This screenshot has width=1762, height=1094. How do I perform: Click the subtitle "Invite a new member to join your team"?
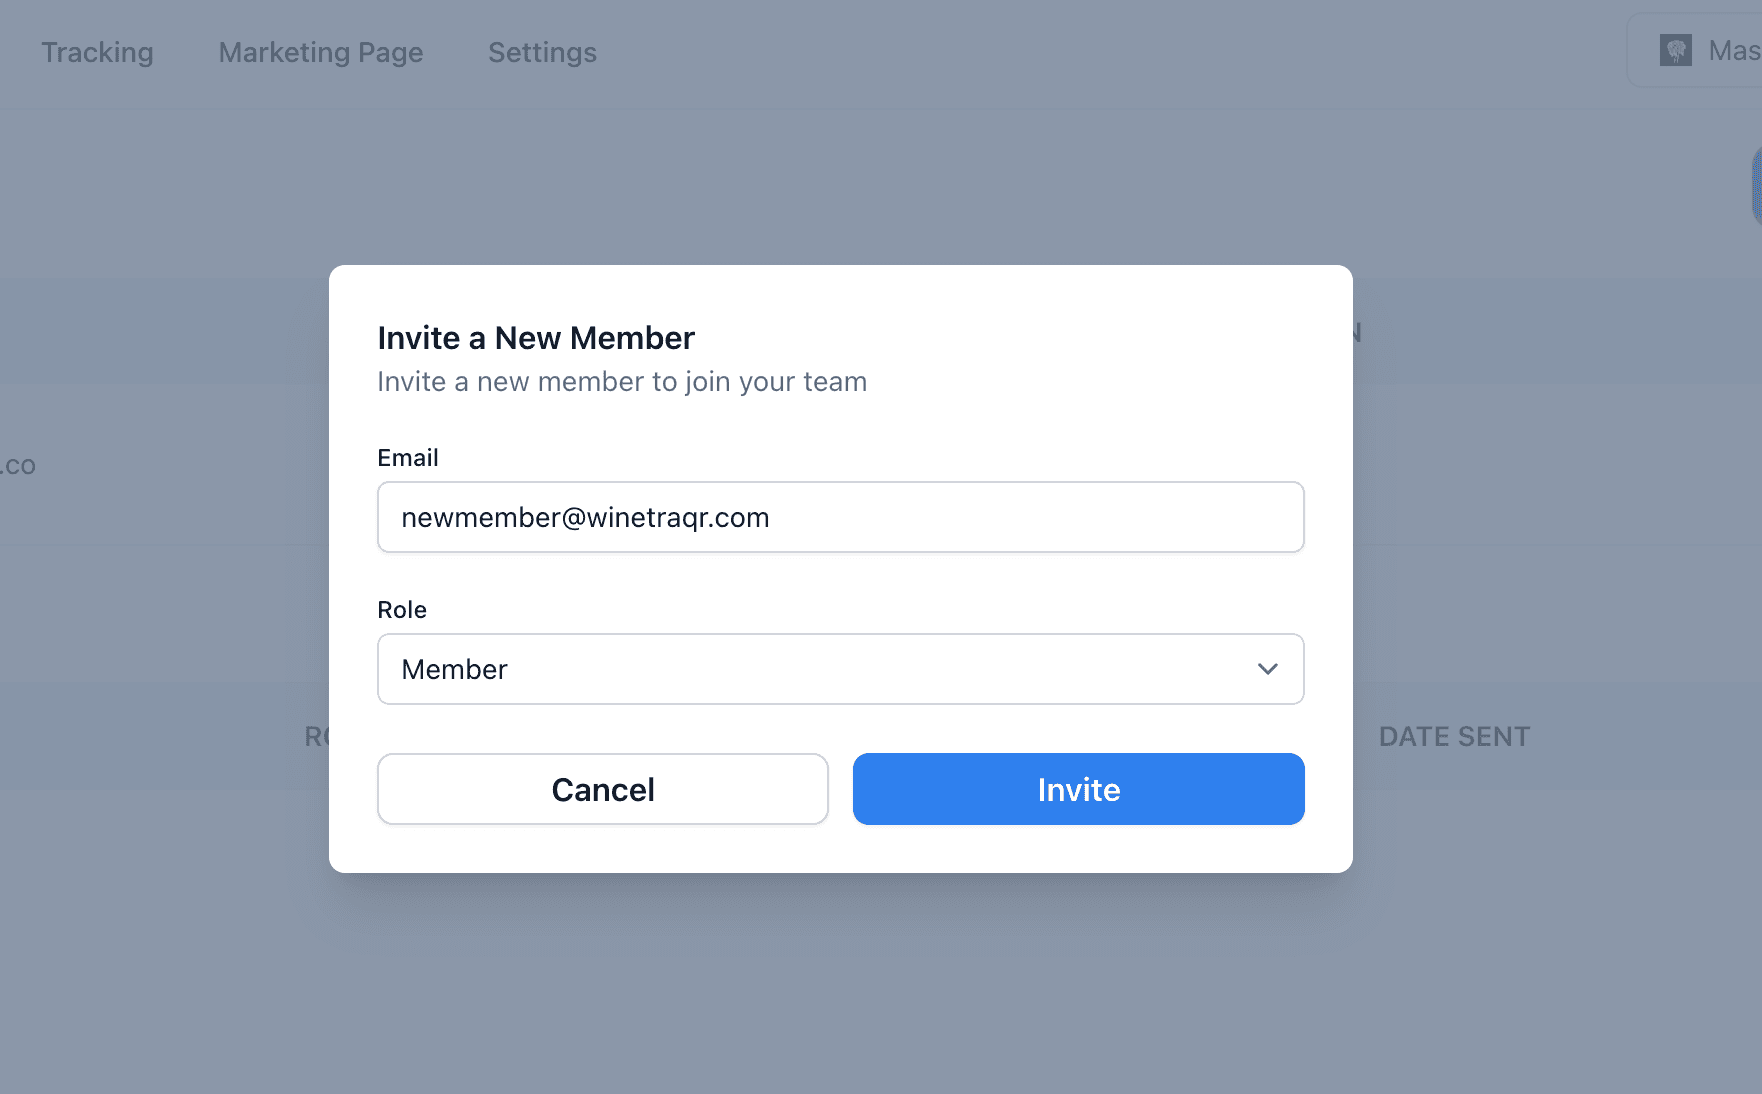(x=622, y=381)
